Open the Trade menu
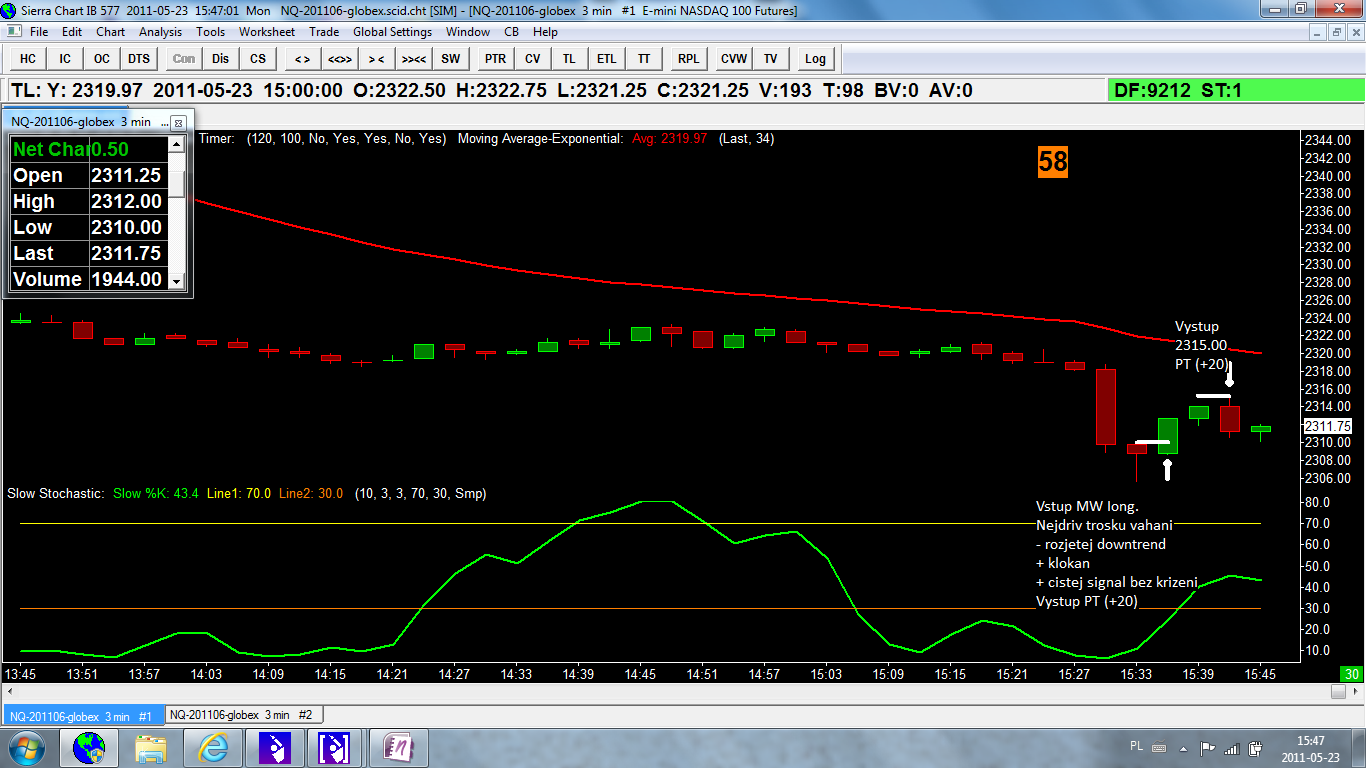Viewport: 1366px width, 768px height. 324,32
